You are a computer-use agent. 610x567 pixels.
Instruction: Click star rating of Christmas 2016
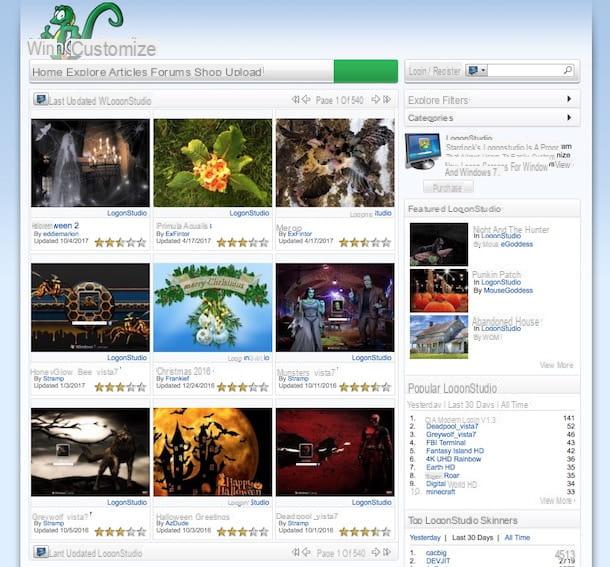(x=243, y=387)
